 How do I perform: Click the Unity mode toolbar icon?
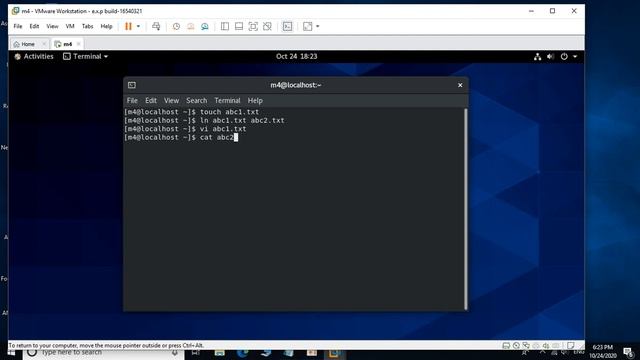[x=267, y=26]
